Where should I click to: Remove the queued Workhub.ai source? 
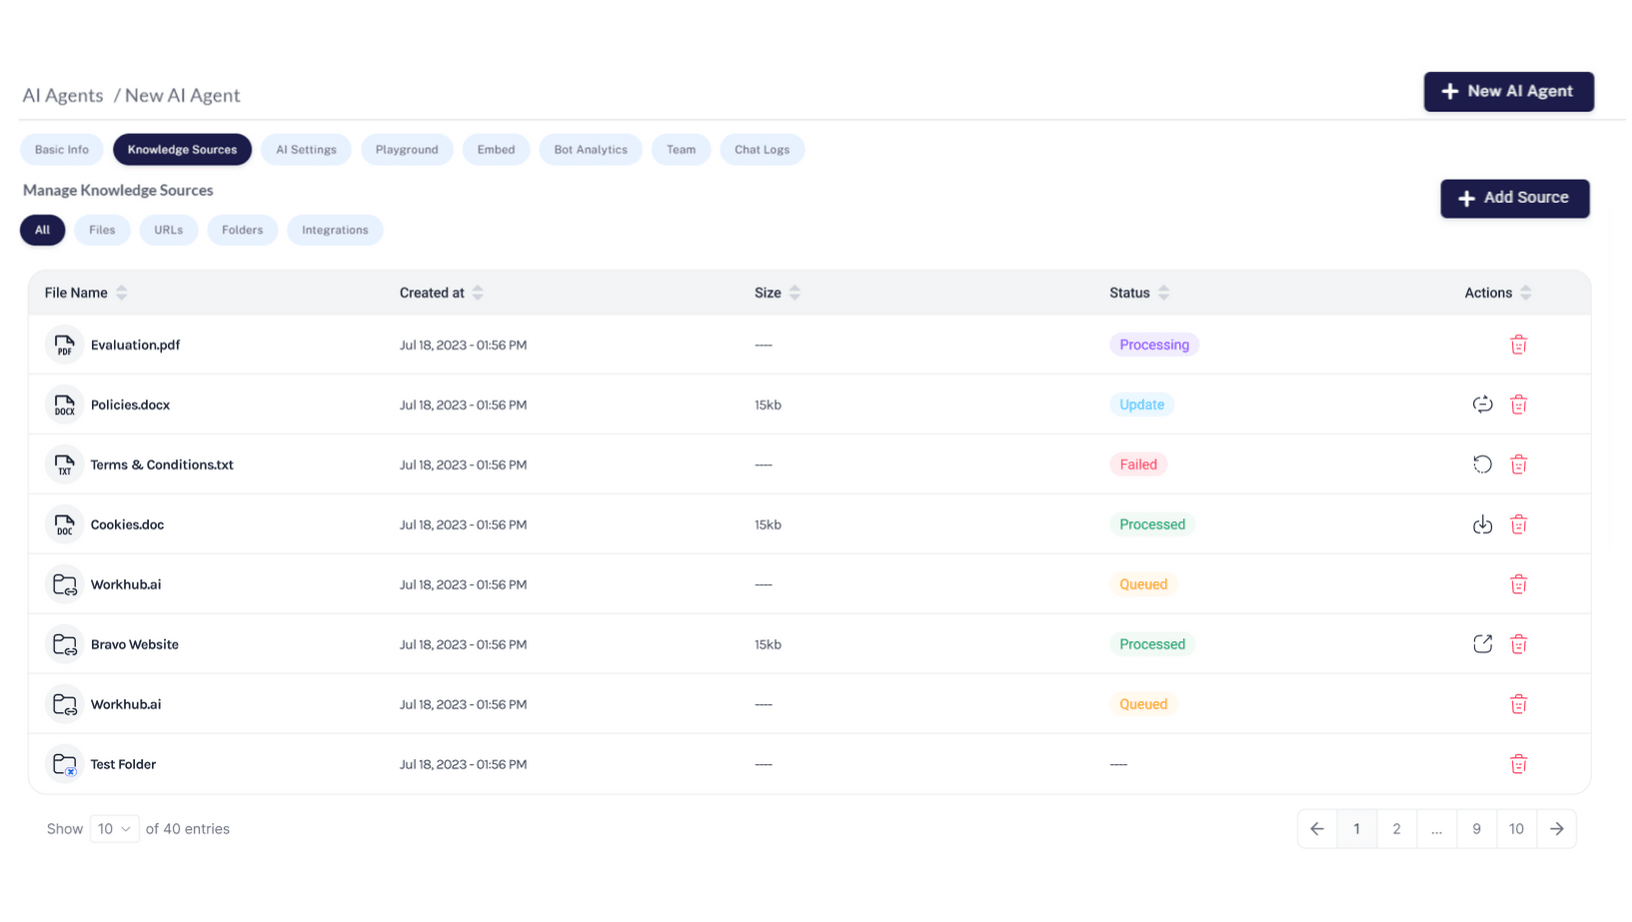pyautogui.click(x=1518, y=584)
